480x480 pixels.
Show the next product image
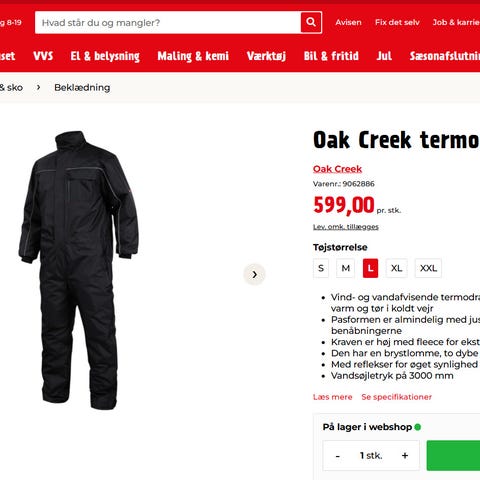click(x=254, y=274)
